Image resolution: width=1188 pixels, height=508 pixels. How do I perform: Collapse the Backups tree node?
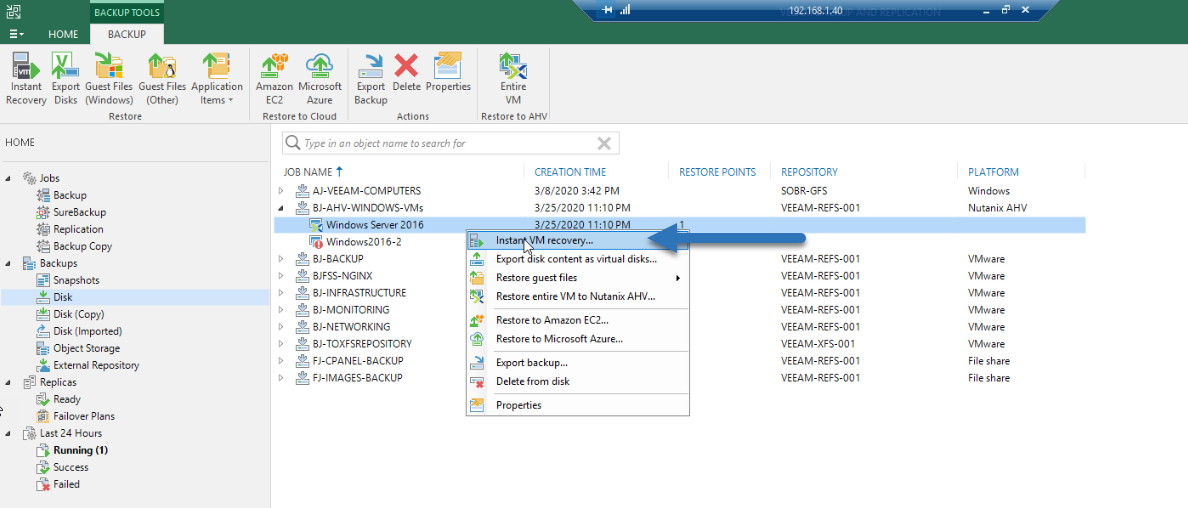pos(8,263)
